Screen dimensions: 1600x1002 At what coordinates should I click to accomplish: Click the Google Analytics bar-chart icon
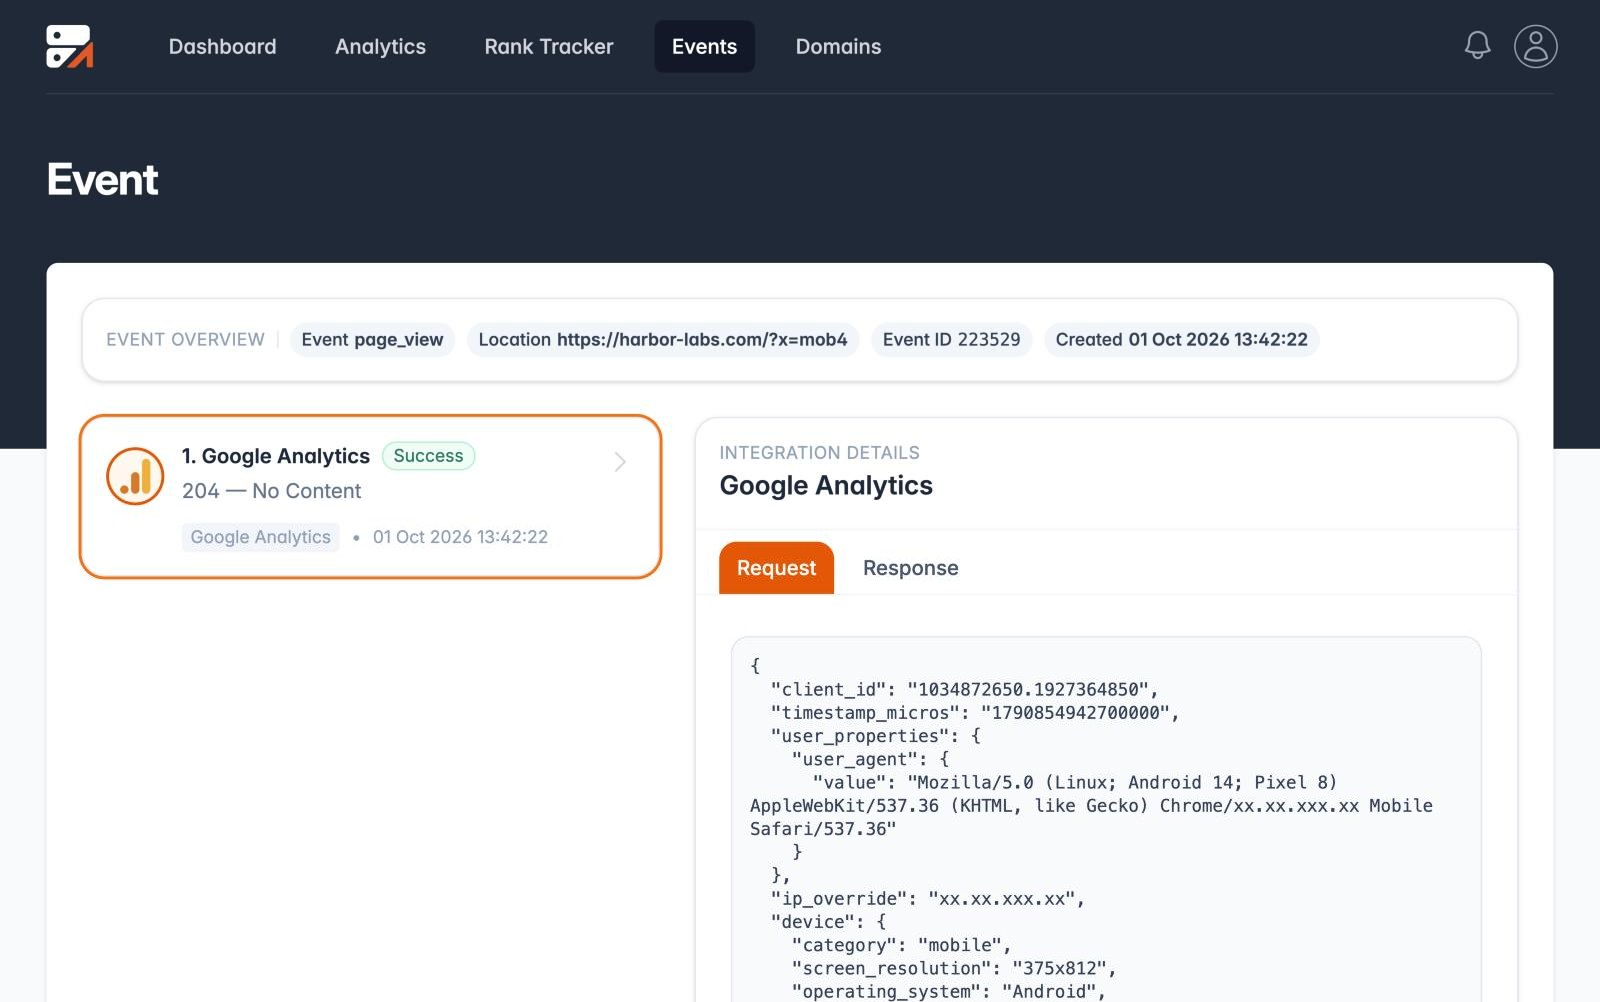135,476
